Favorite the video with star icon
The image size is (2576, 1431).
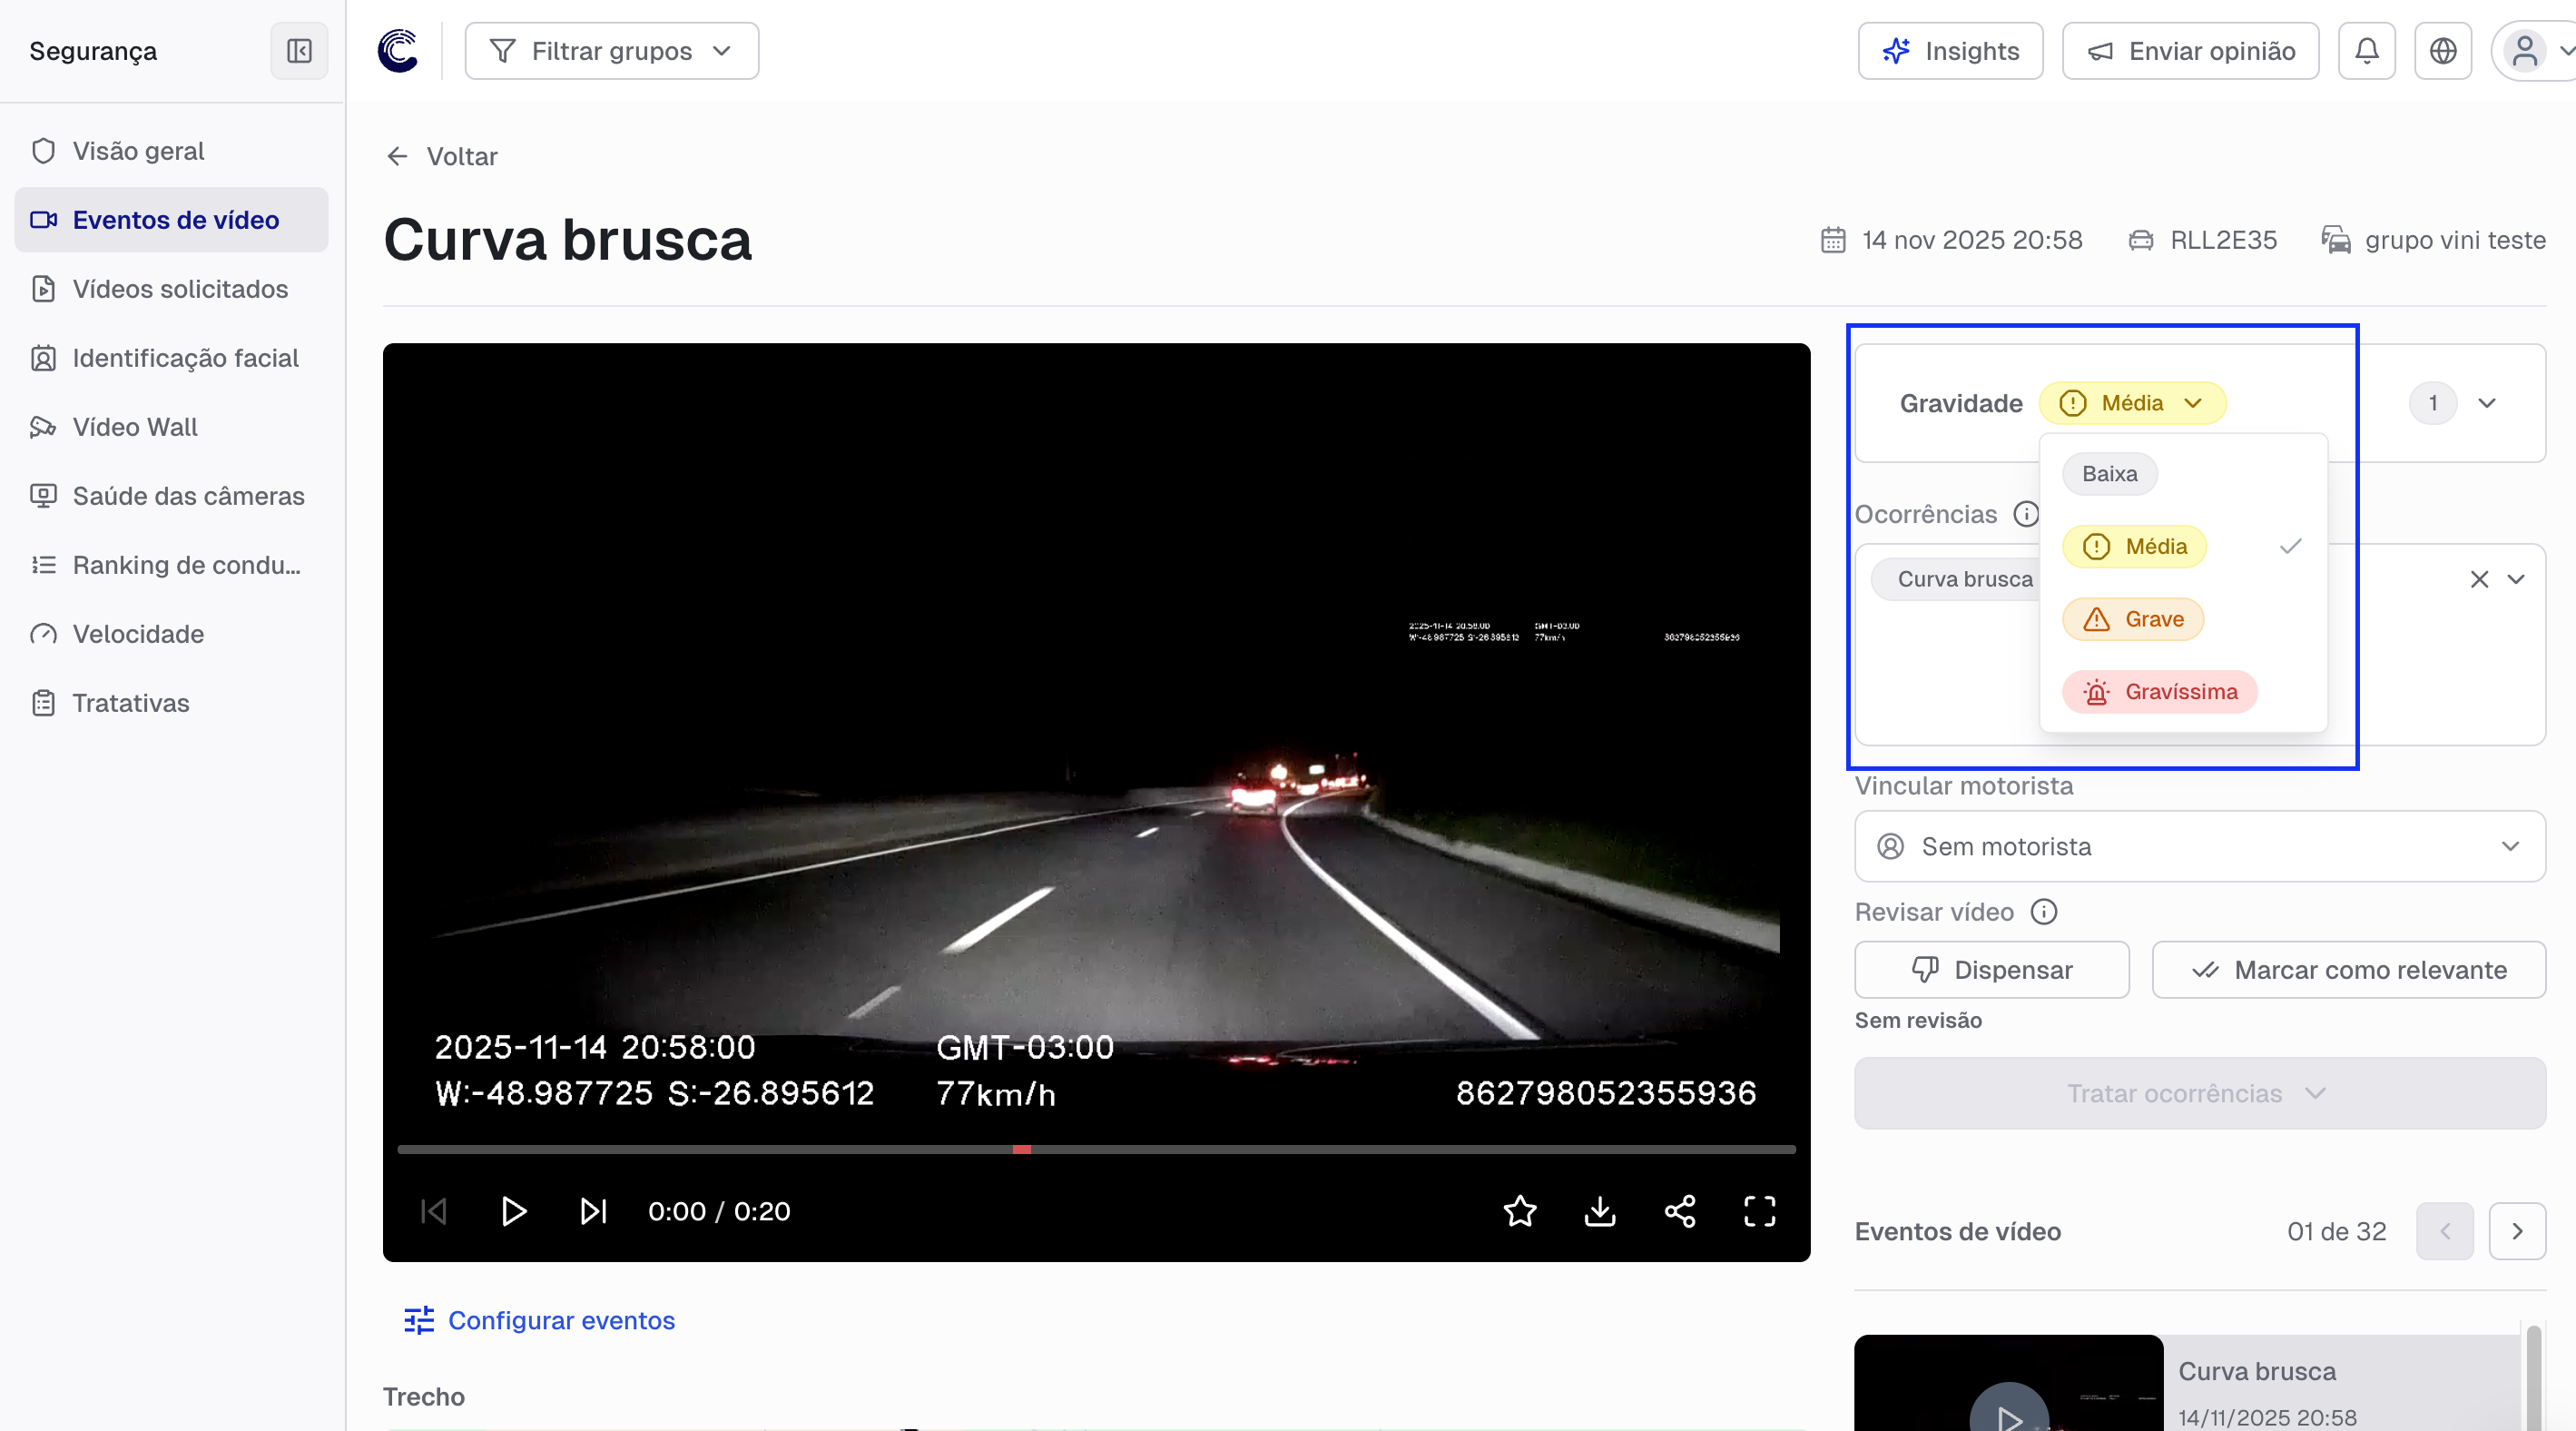[1519, 1211]
